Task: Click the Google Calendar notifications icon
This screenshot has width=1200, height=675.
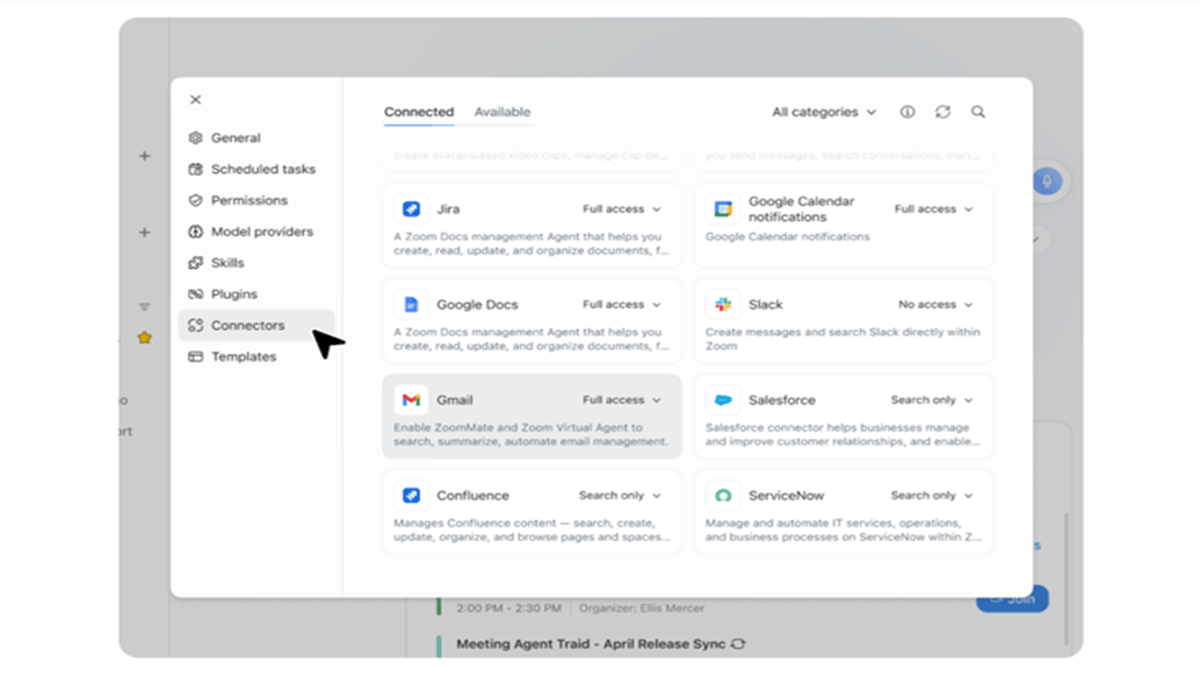Action: click(x=723, y=209)
